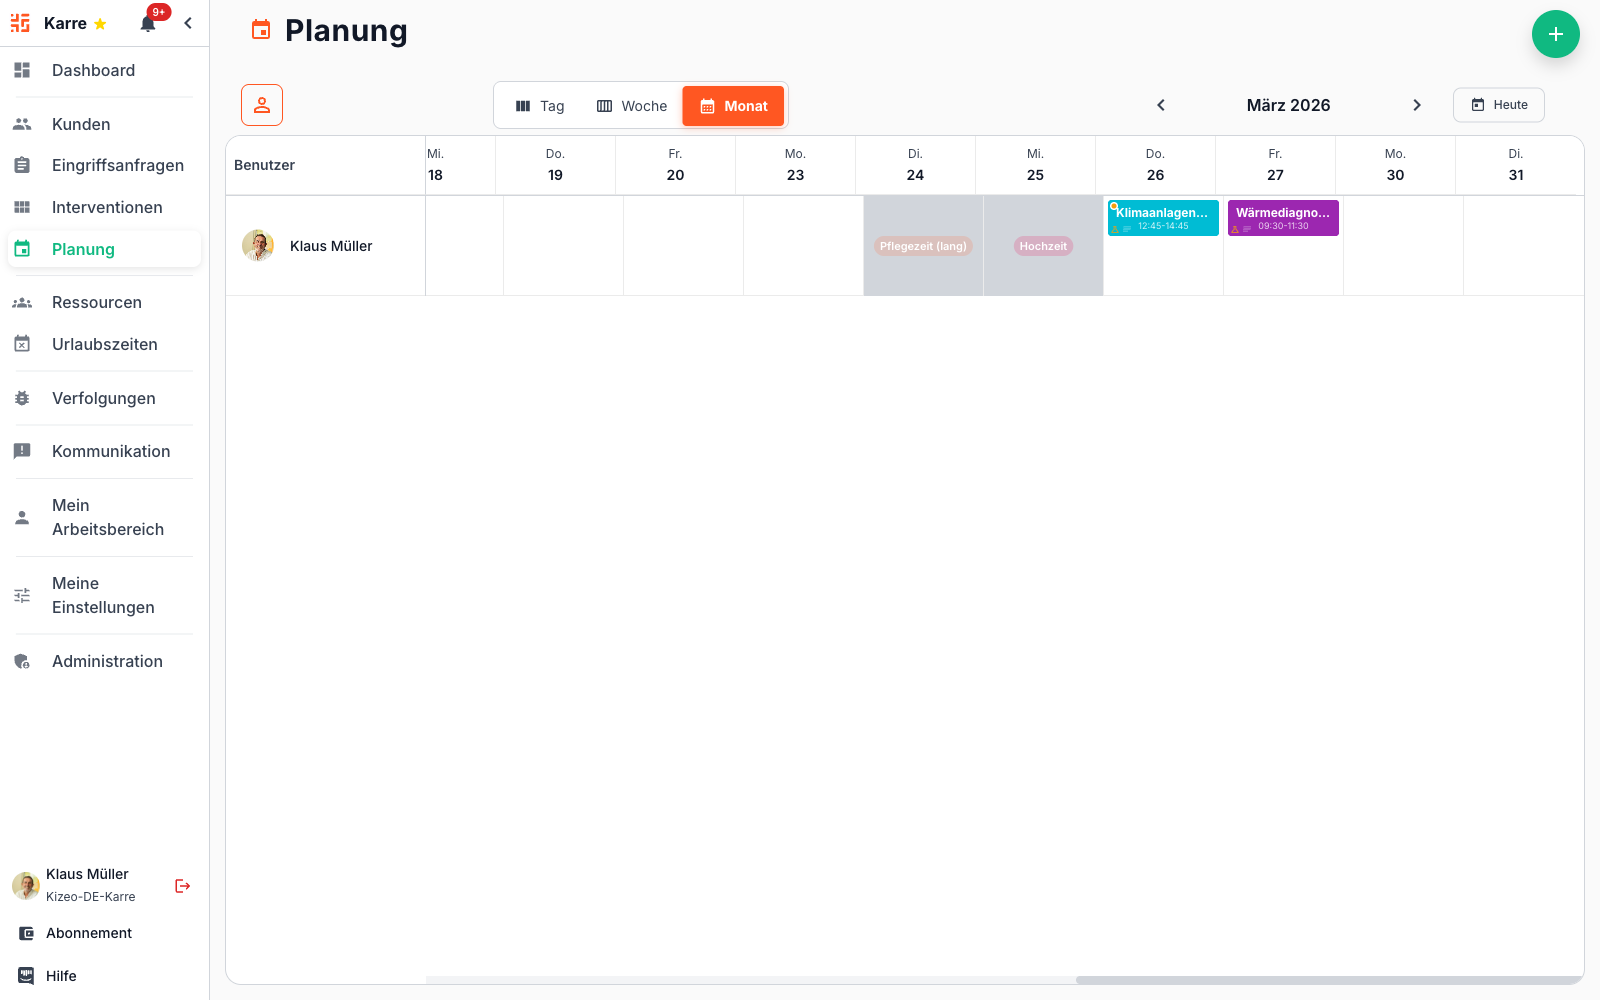Select the Verfolgungen tracking icon in sidebar
Viewport: 1600px width, 1000px height.
click(x=22, y=398)
